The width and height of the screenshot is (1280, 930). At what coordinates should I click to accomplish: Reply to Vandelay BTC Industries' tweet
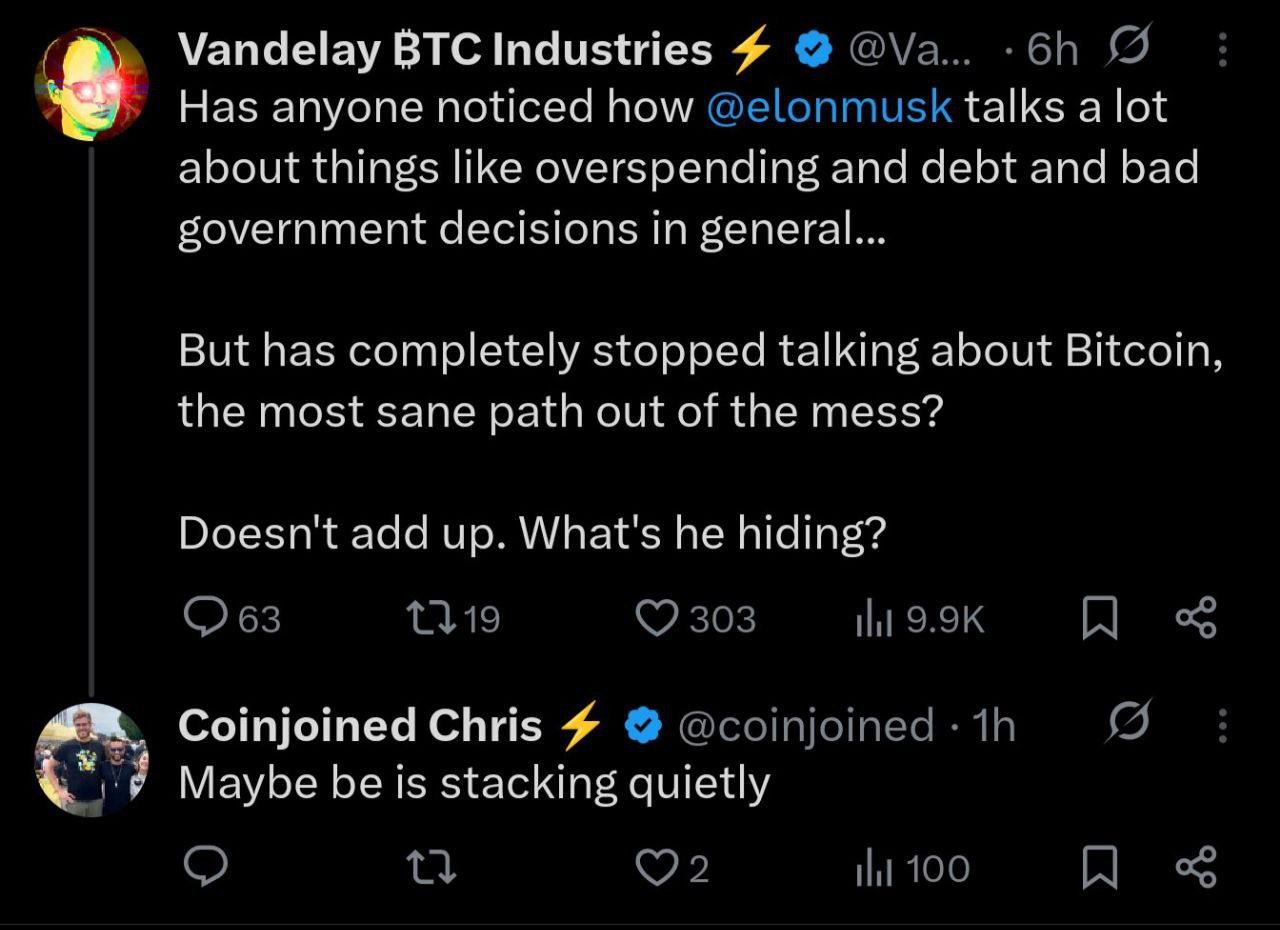(x=233, y=620)
